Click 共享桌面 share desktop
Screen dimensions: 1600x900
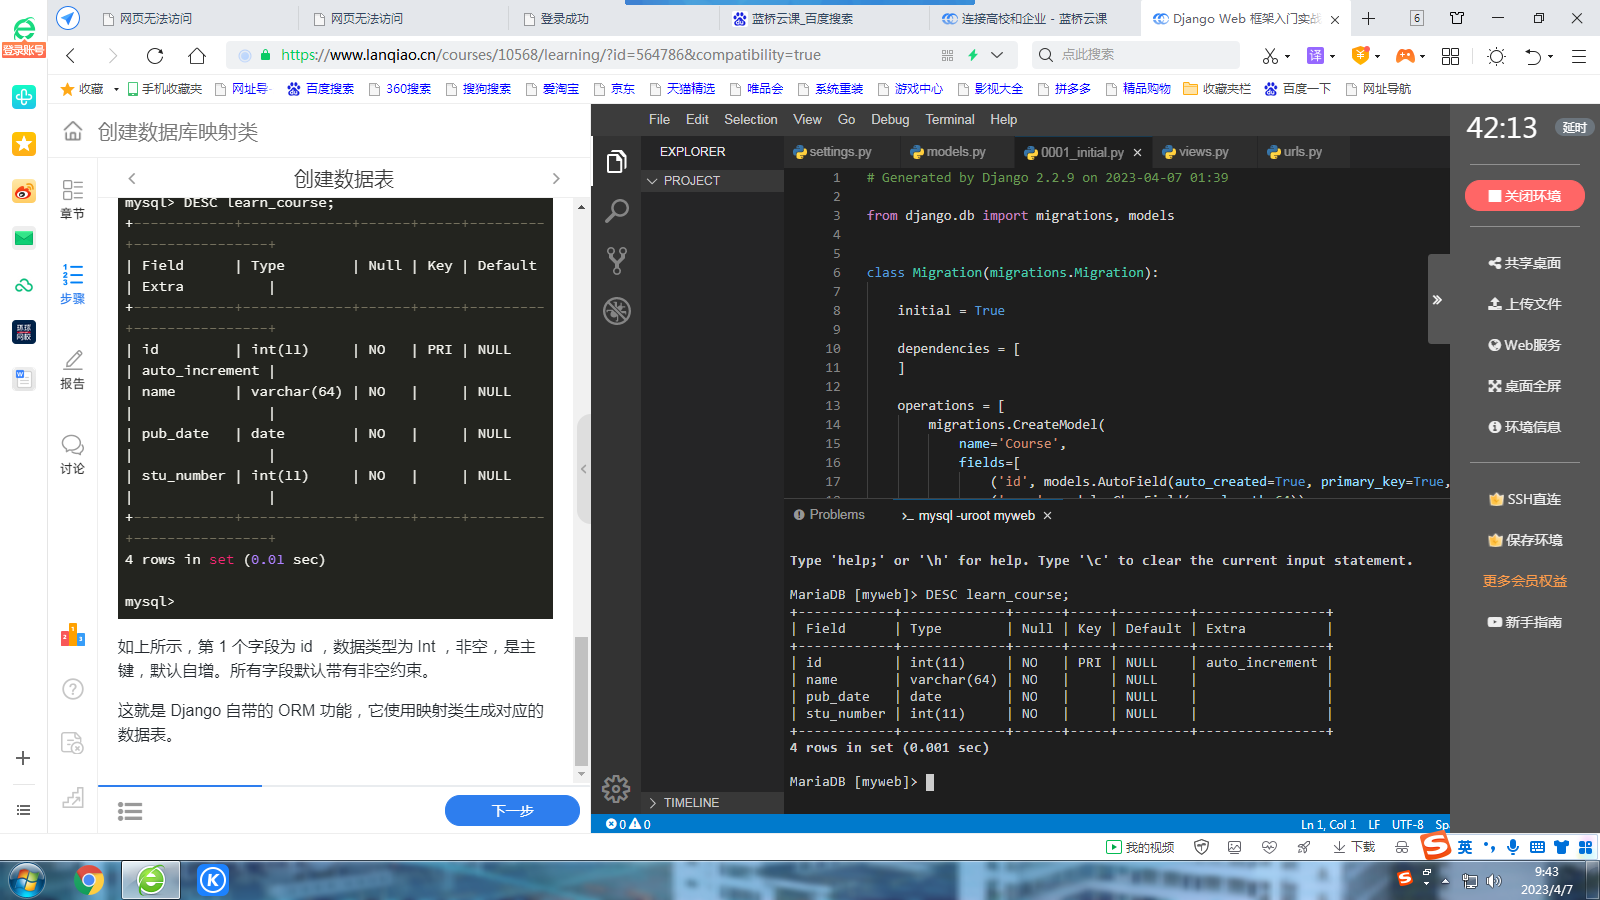(x=1524, y=263)
